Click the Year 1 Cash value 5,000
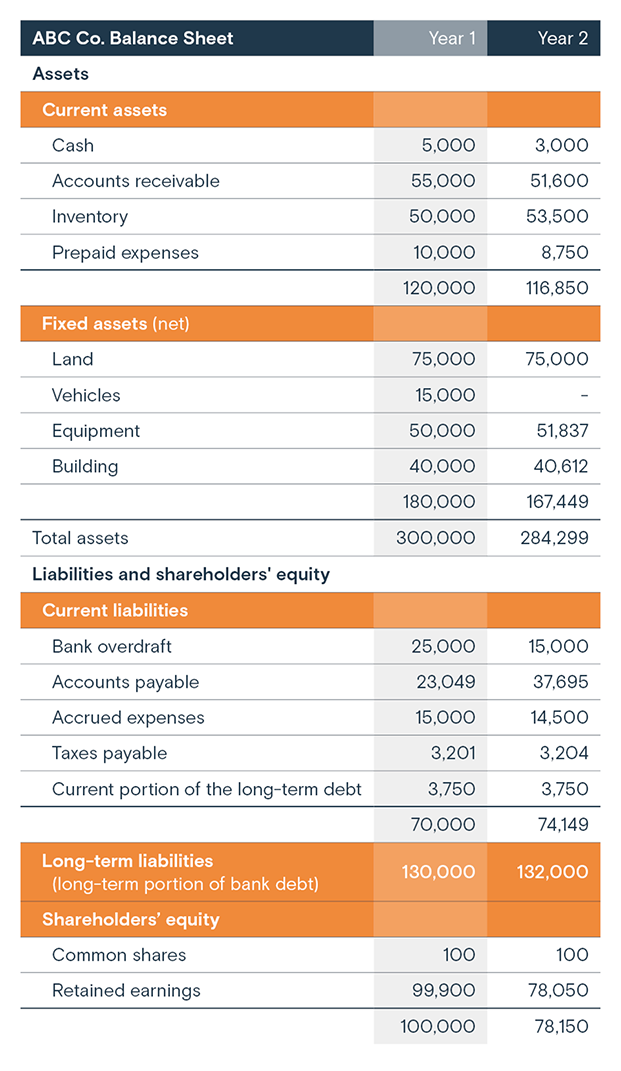 (448, 145)
